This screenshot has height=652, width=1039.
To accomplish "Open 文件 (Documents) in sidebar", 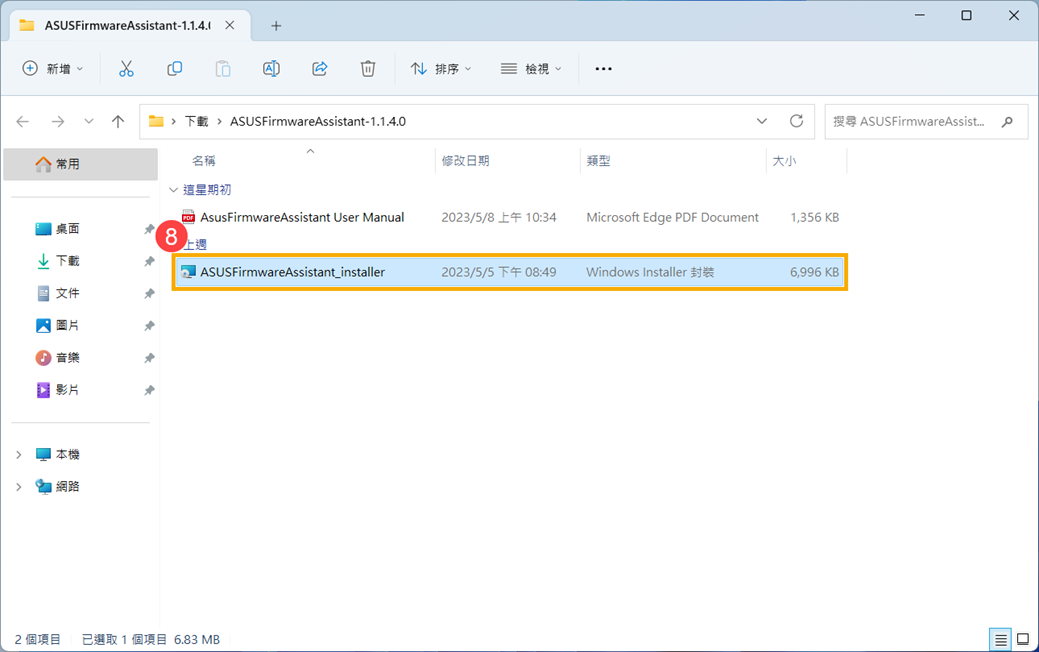I will coord(67,293).
